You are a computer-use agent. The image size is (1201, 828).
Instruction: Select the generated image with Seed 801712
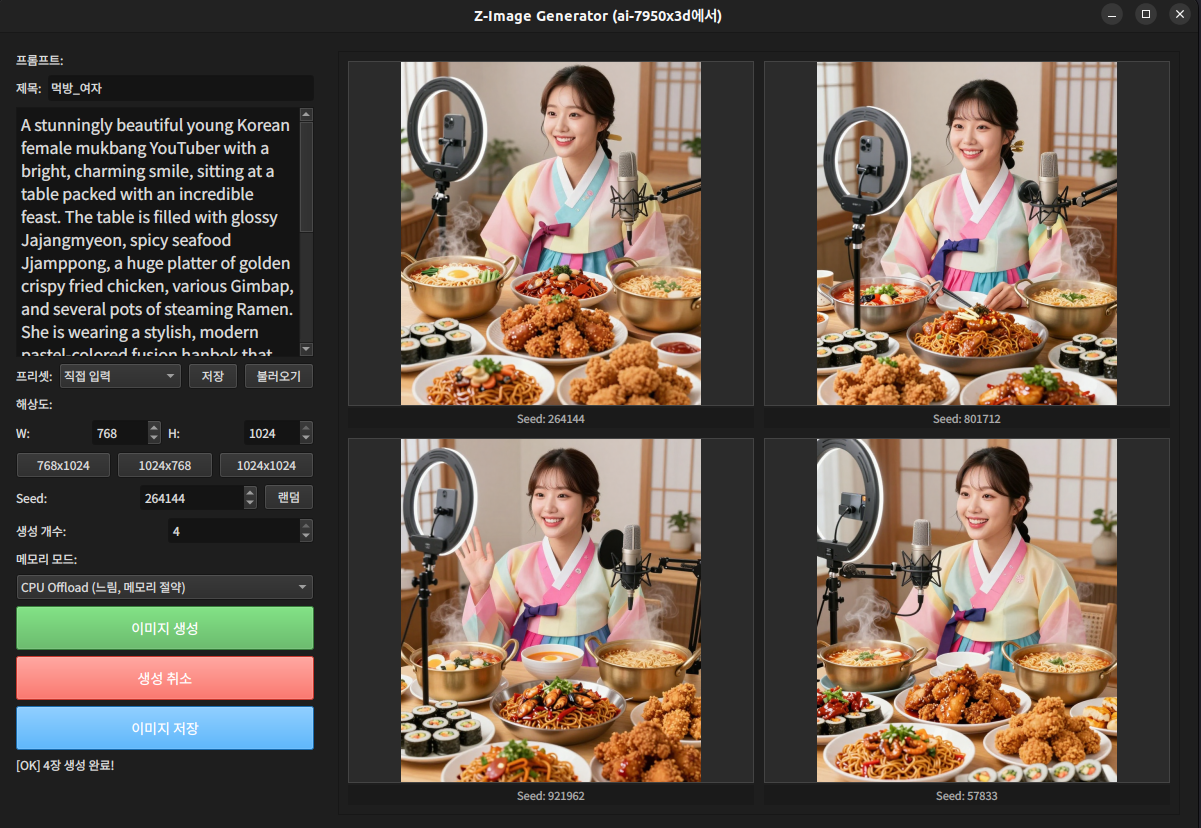966,233
